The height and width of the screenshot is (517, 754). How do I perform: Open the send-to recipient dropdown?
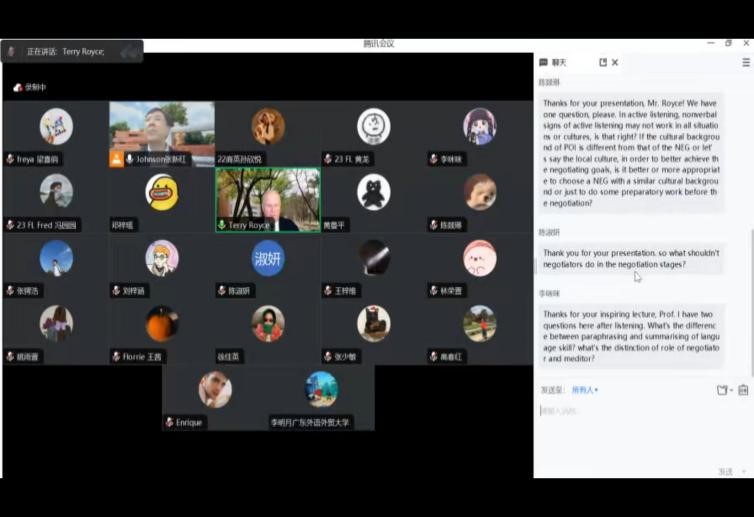coord(585,390)
